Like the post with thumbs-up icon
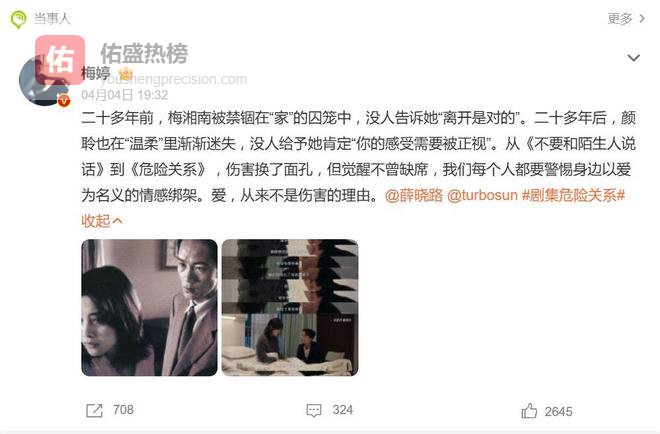Screen dimensions: 660x434 coord(529,410)
